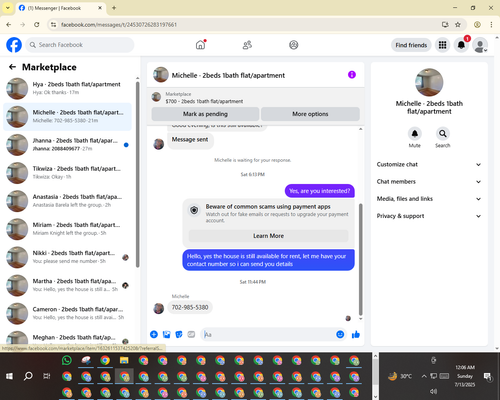The image size is (500, 400).
Task: Expand Media, files and links section
Action: (429, 199)
